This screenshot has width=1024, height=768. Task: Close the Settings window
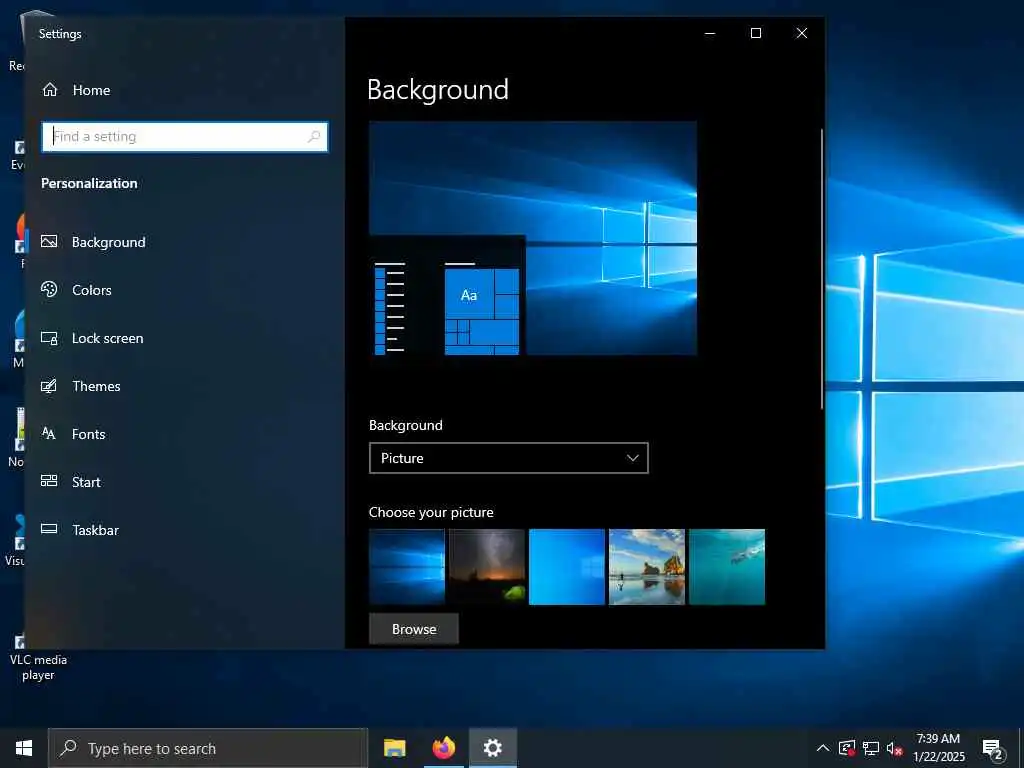(802, 33)
